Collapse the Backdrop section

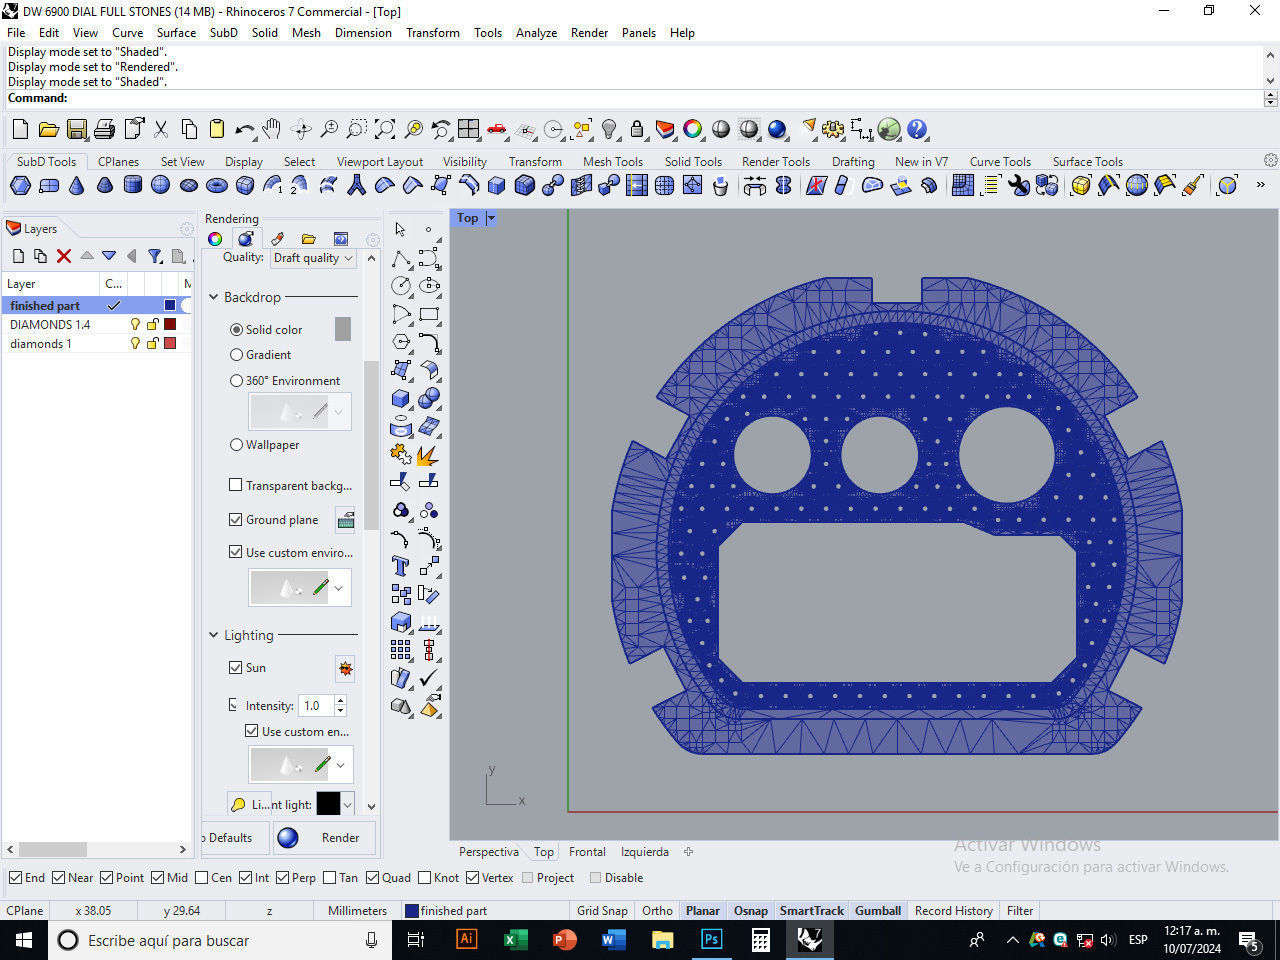point(213,297)
